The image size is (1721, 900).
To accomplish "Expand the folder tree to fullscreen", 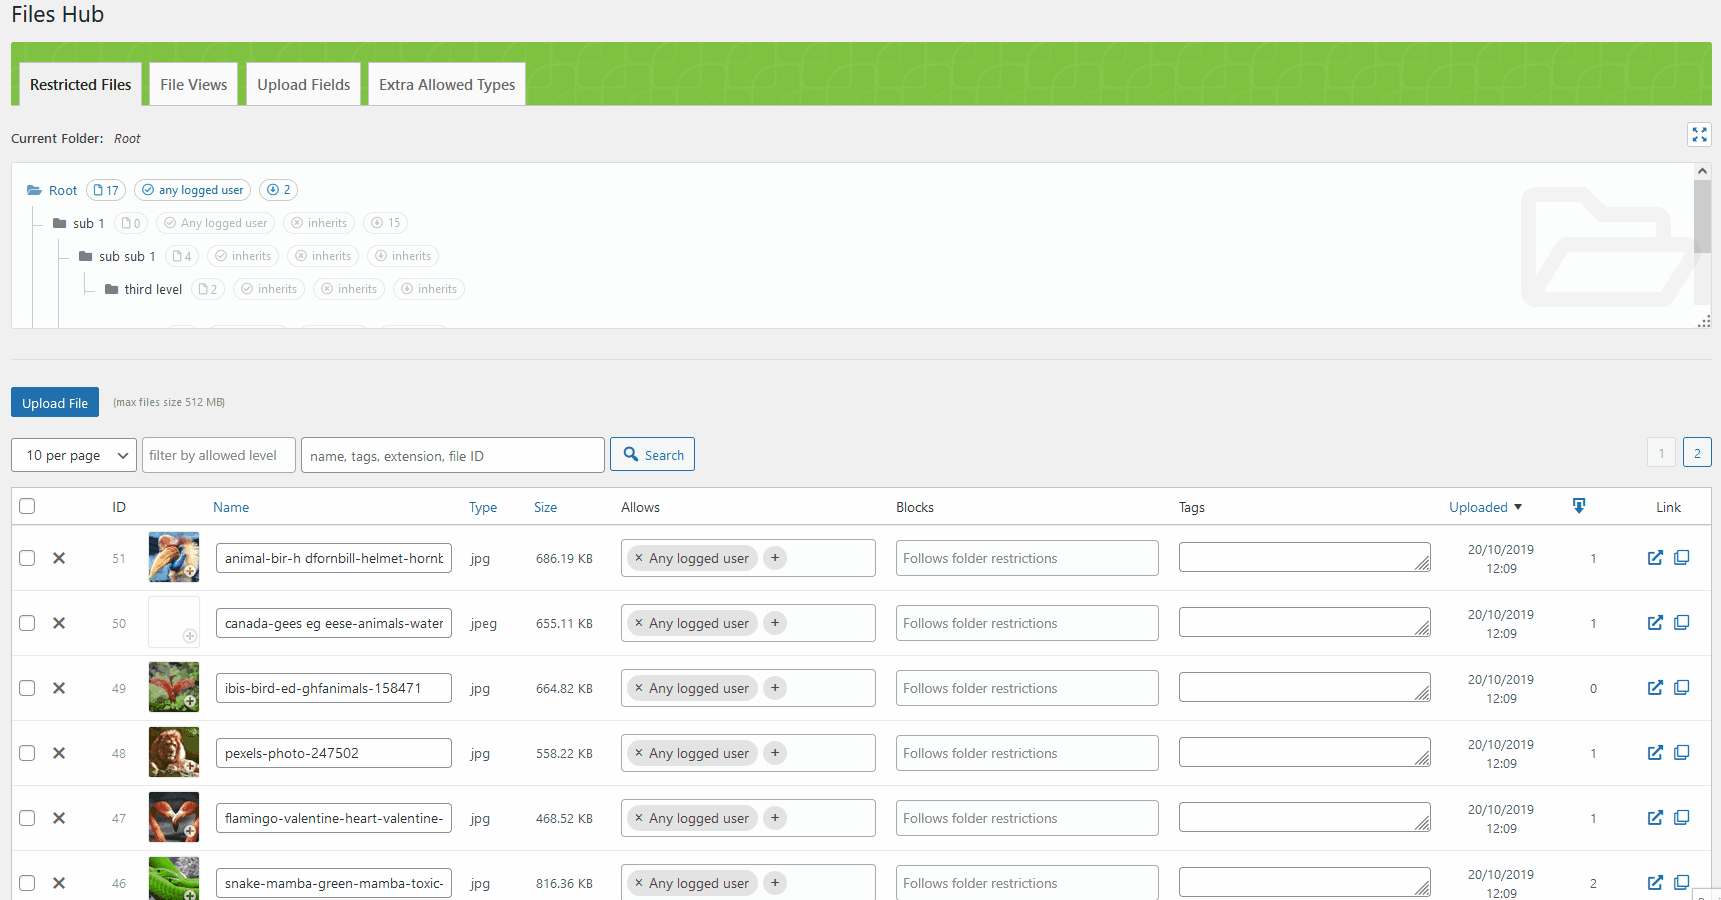I will coord(1699,134).
